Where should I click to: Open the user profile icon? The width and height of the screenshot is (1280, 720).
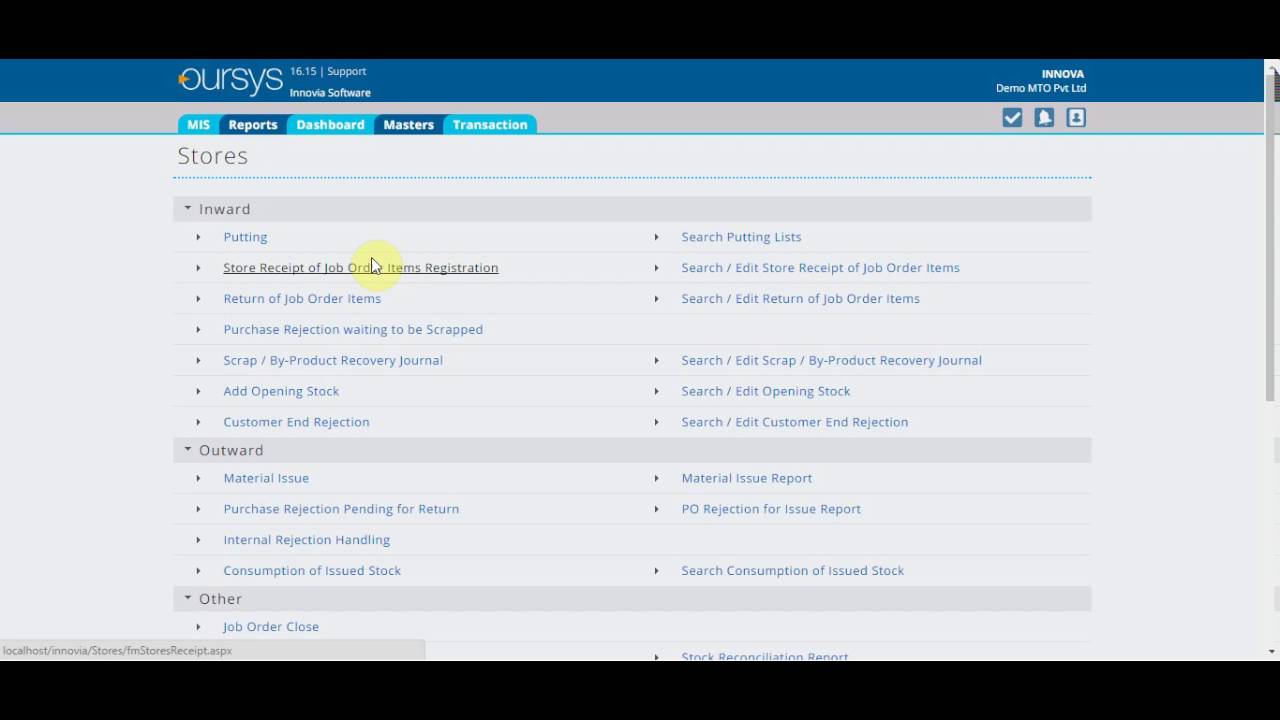(x=1076, y=118)
